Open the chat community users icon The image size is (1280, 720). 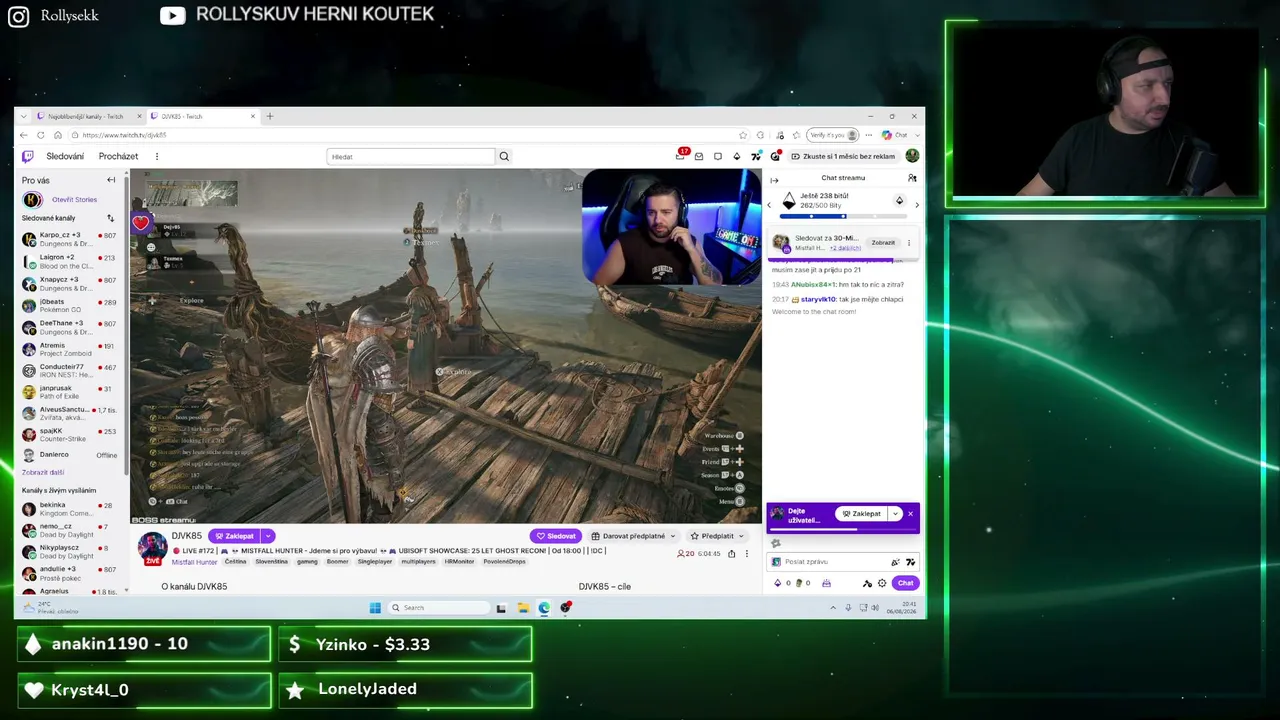pyautogui.click(x=912, y=178)
